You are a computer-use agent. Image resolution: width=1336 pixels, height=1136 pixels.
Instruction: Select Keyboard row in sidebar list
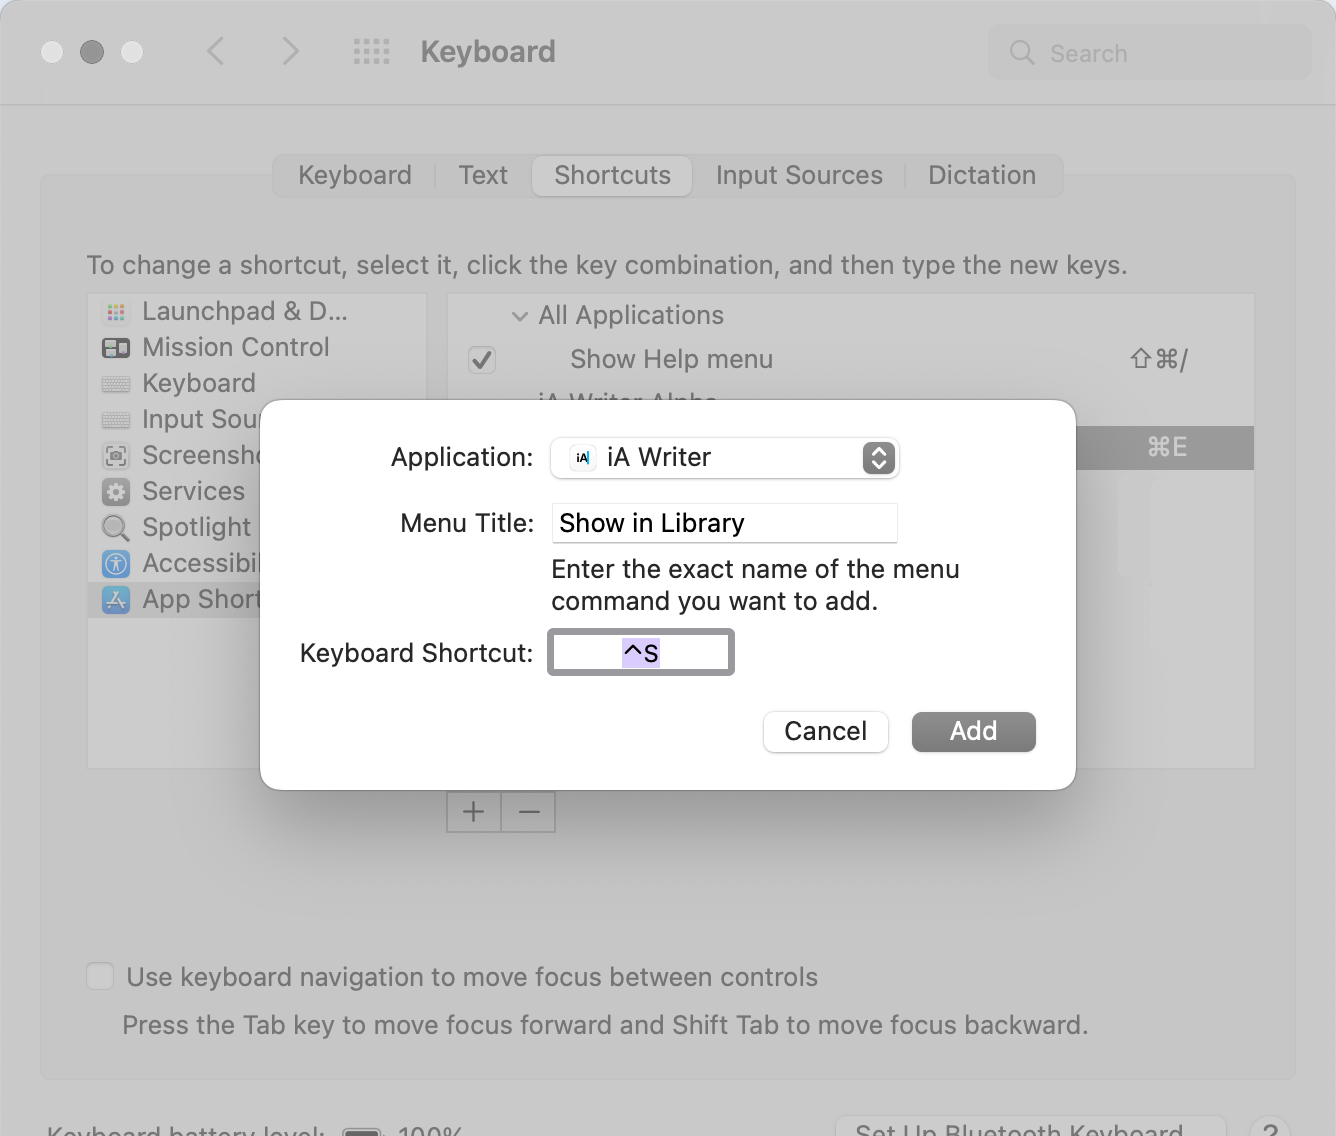click(x=258, y=384)
